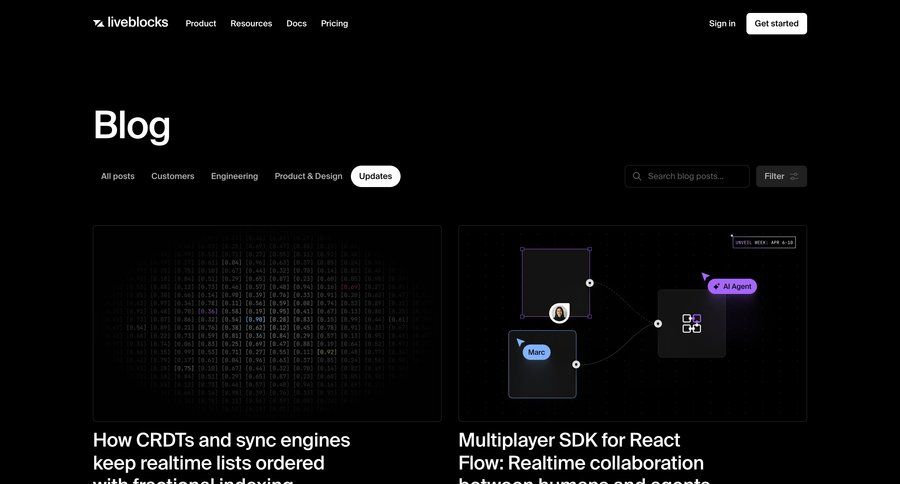Select the Product & Design tab
This screenshot has width=900, height=484.
click(308, 176)
